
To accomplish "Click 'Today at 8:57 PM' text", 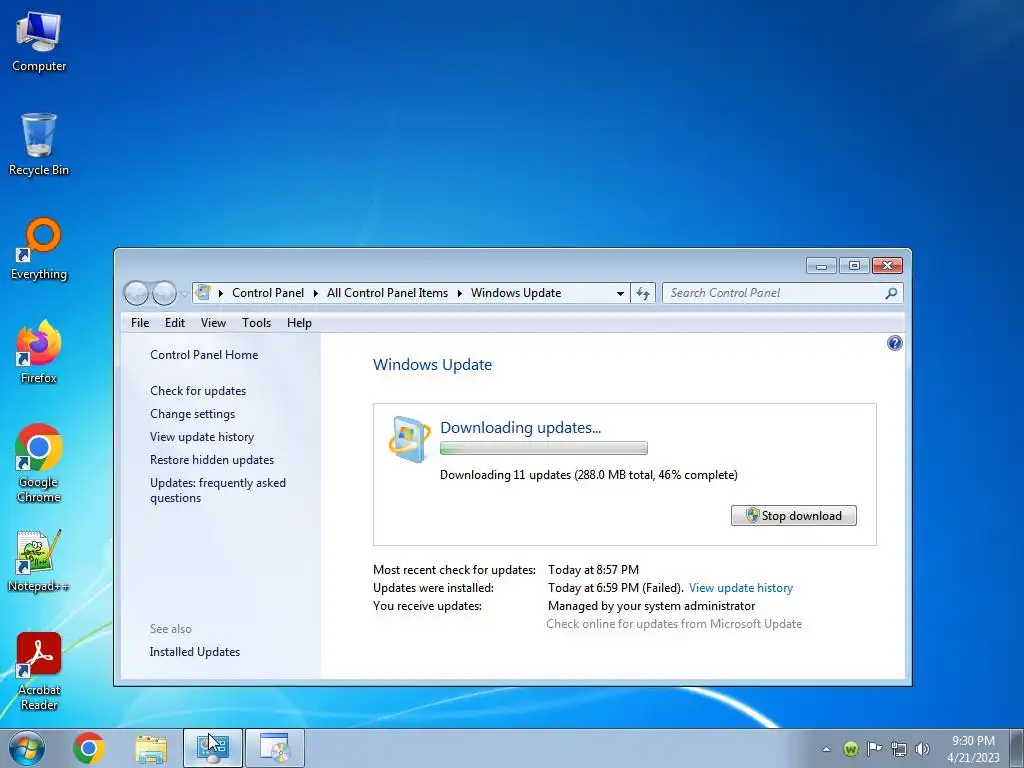I will 593,570.
